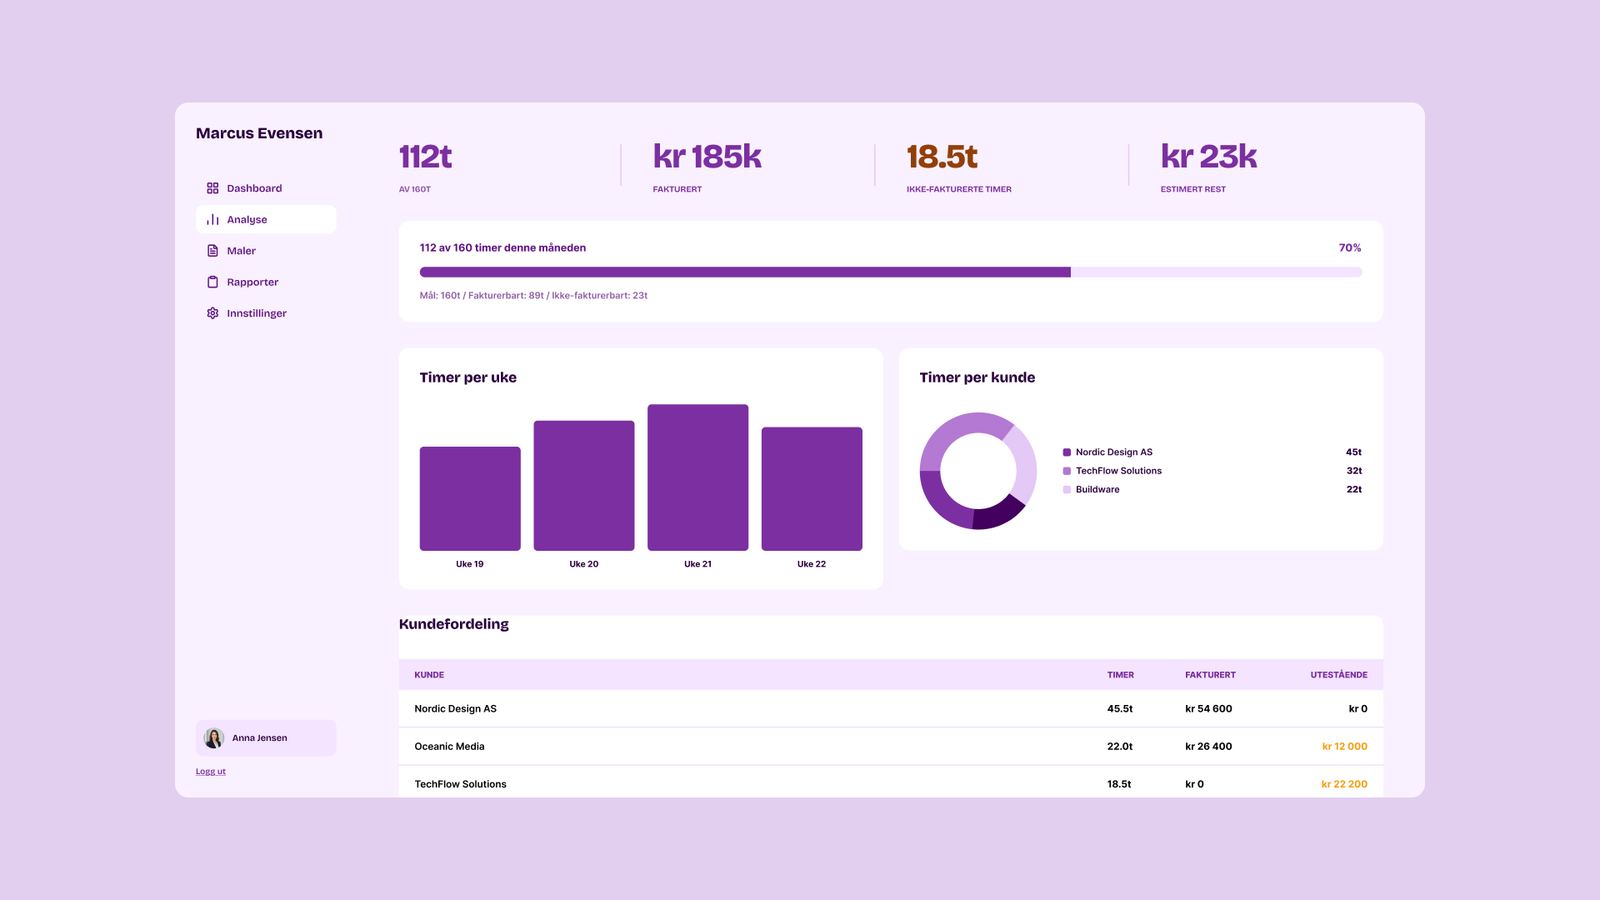Open Innstillinger from the sidebar
This screenshot has height=900, width=1600.
[266, 313]
